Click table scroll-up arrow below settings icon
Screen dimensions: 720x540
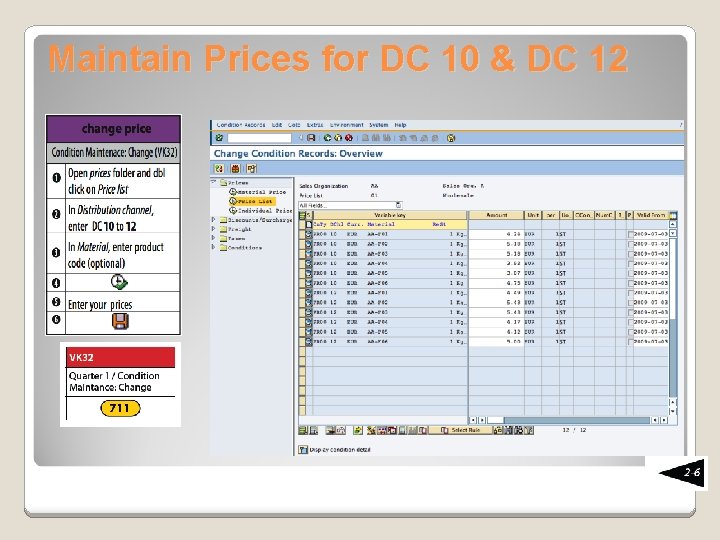pyautogui.click(x=673, y=225)
